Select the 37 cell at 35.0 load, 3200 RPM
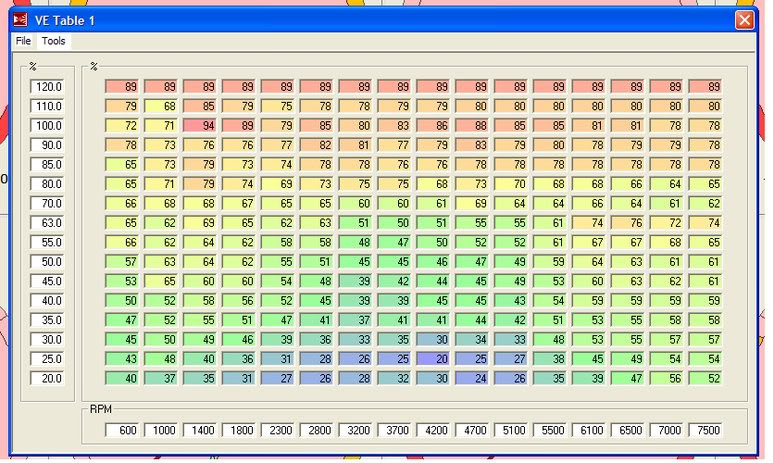The image size is (773, 463). (x=355, y=320)
